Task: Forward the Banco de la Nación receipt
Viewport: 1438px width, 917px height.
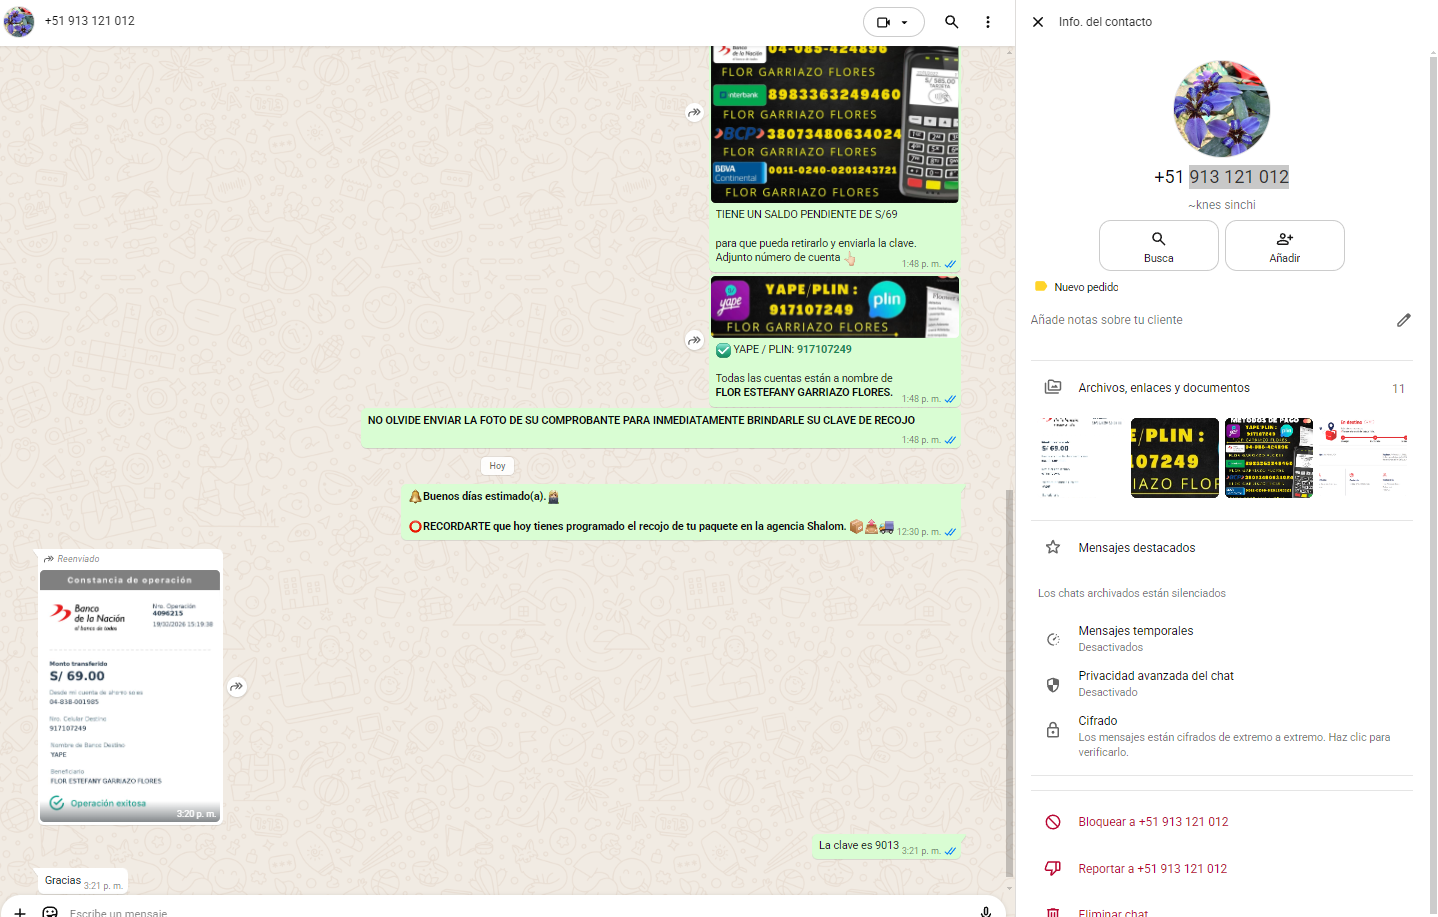Action: pyautogui.click(x=236, y=687)
